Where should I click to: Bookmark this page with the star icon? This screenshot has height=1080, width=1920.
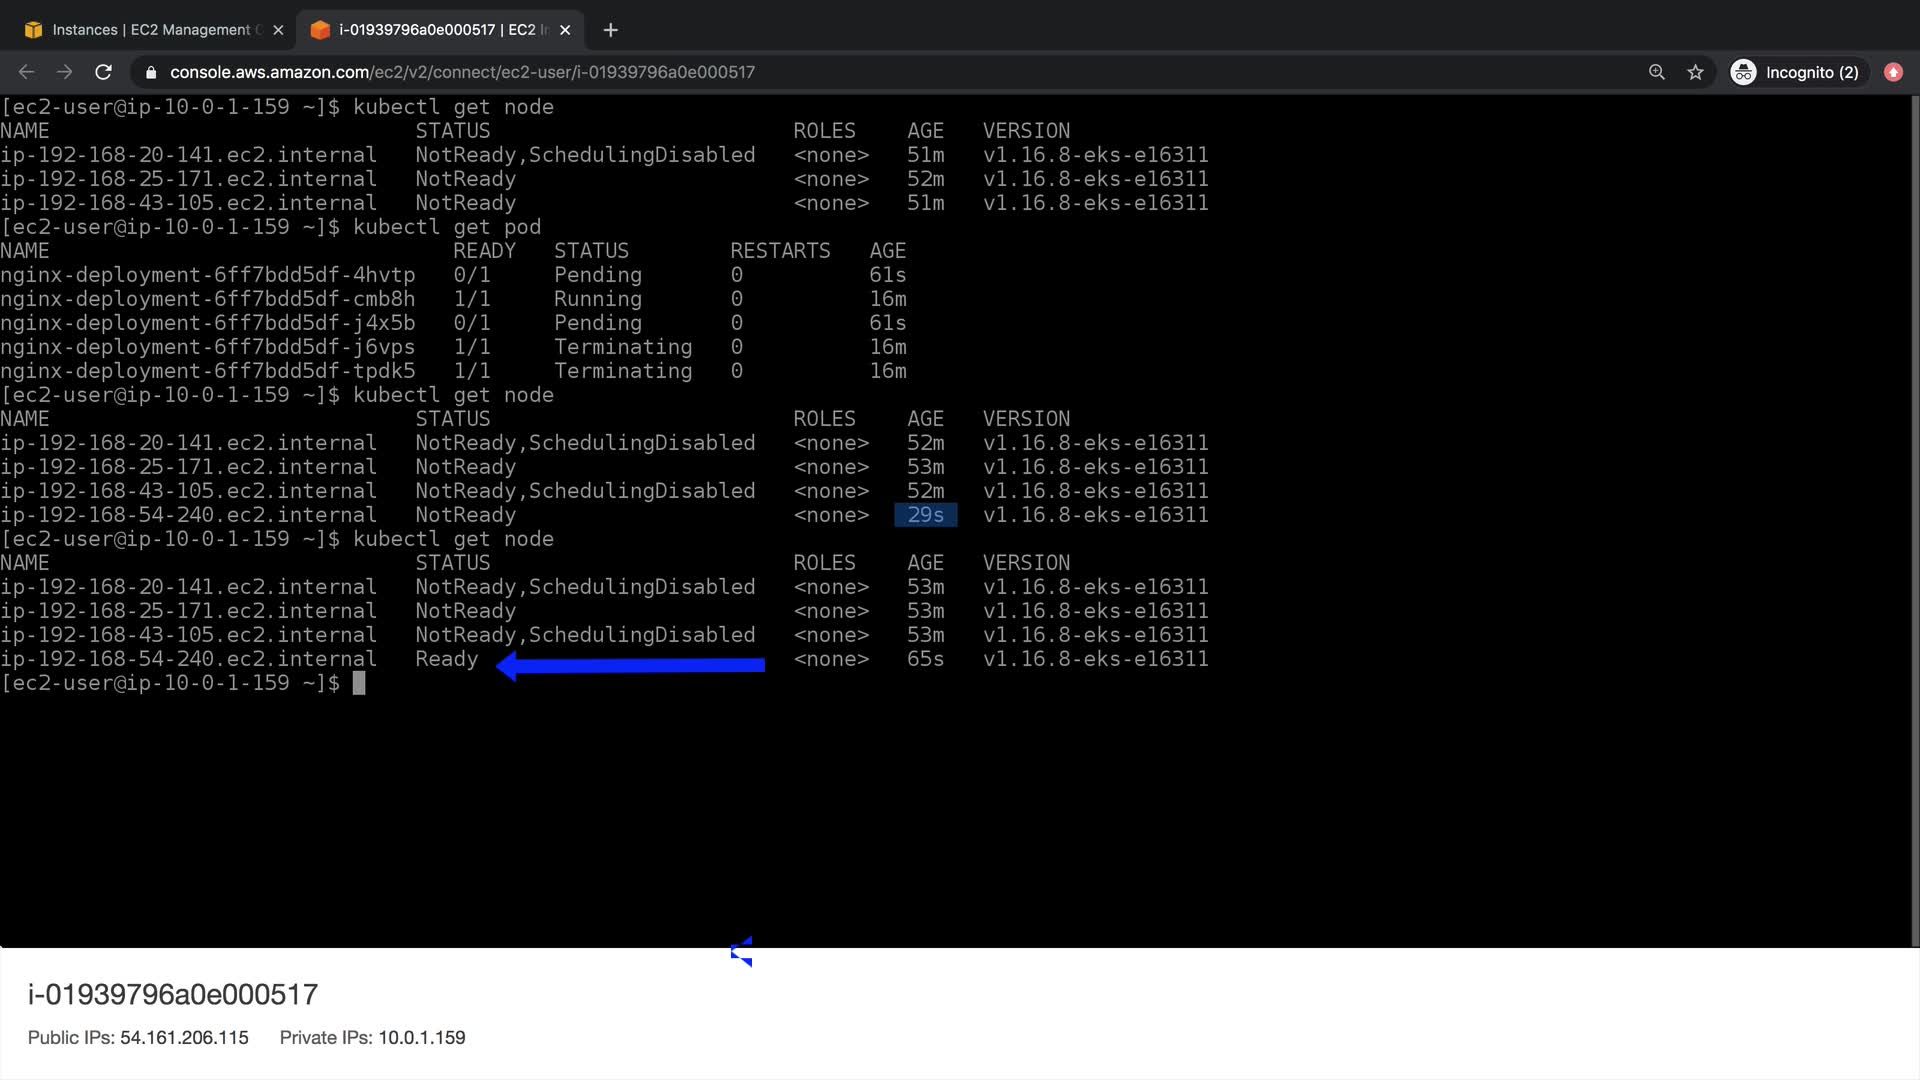(x=1695, y=72)
